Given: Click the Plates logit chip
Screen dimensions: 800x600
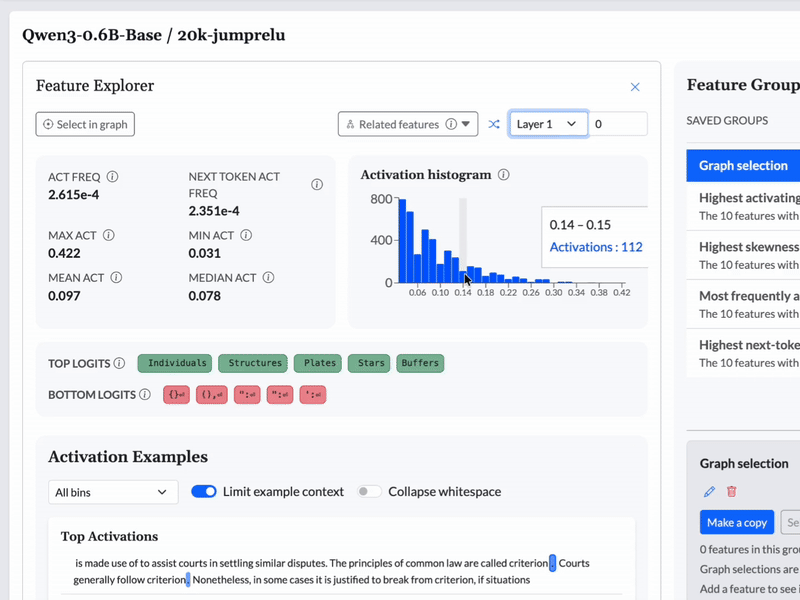Looking at the screenshot, I should tap(318, 363).
